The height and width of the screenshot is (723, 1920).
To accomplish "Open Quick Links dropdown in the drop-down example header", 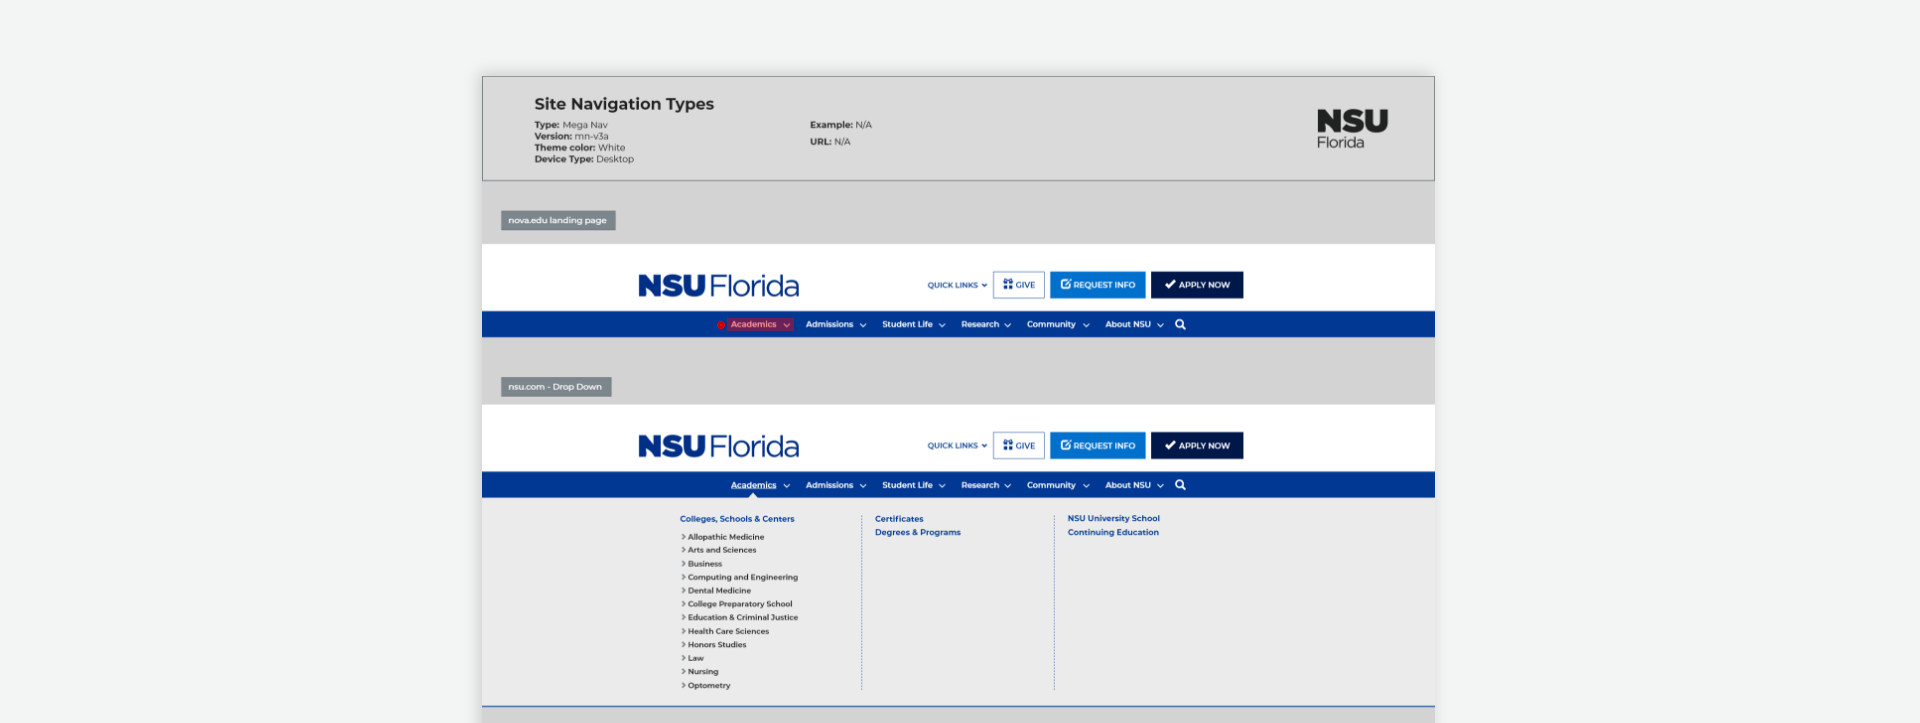I will click(x=957, y=445).
